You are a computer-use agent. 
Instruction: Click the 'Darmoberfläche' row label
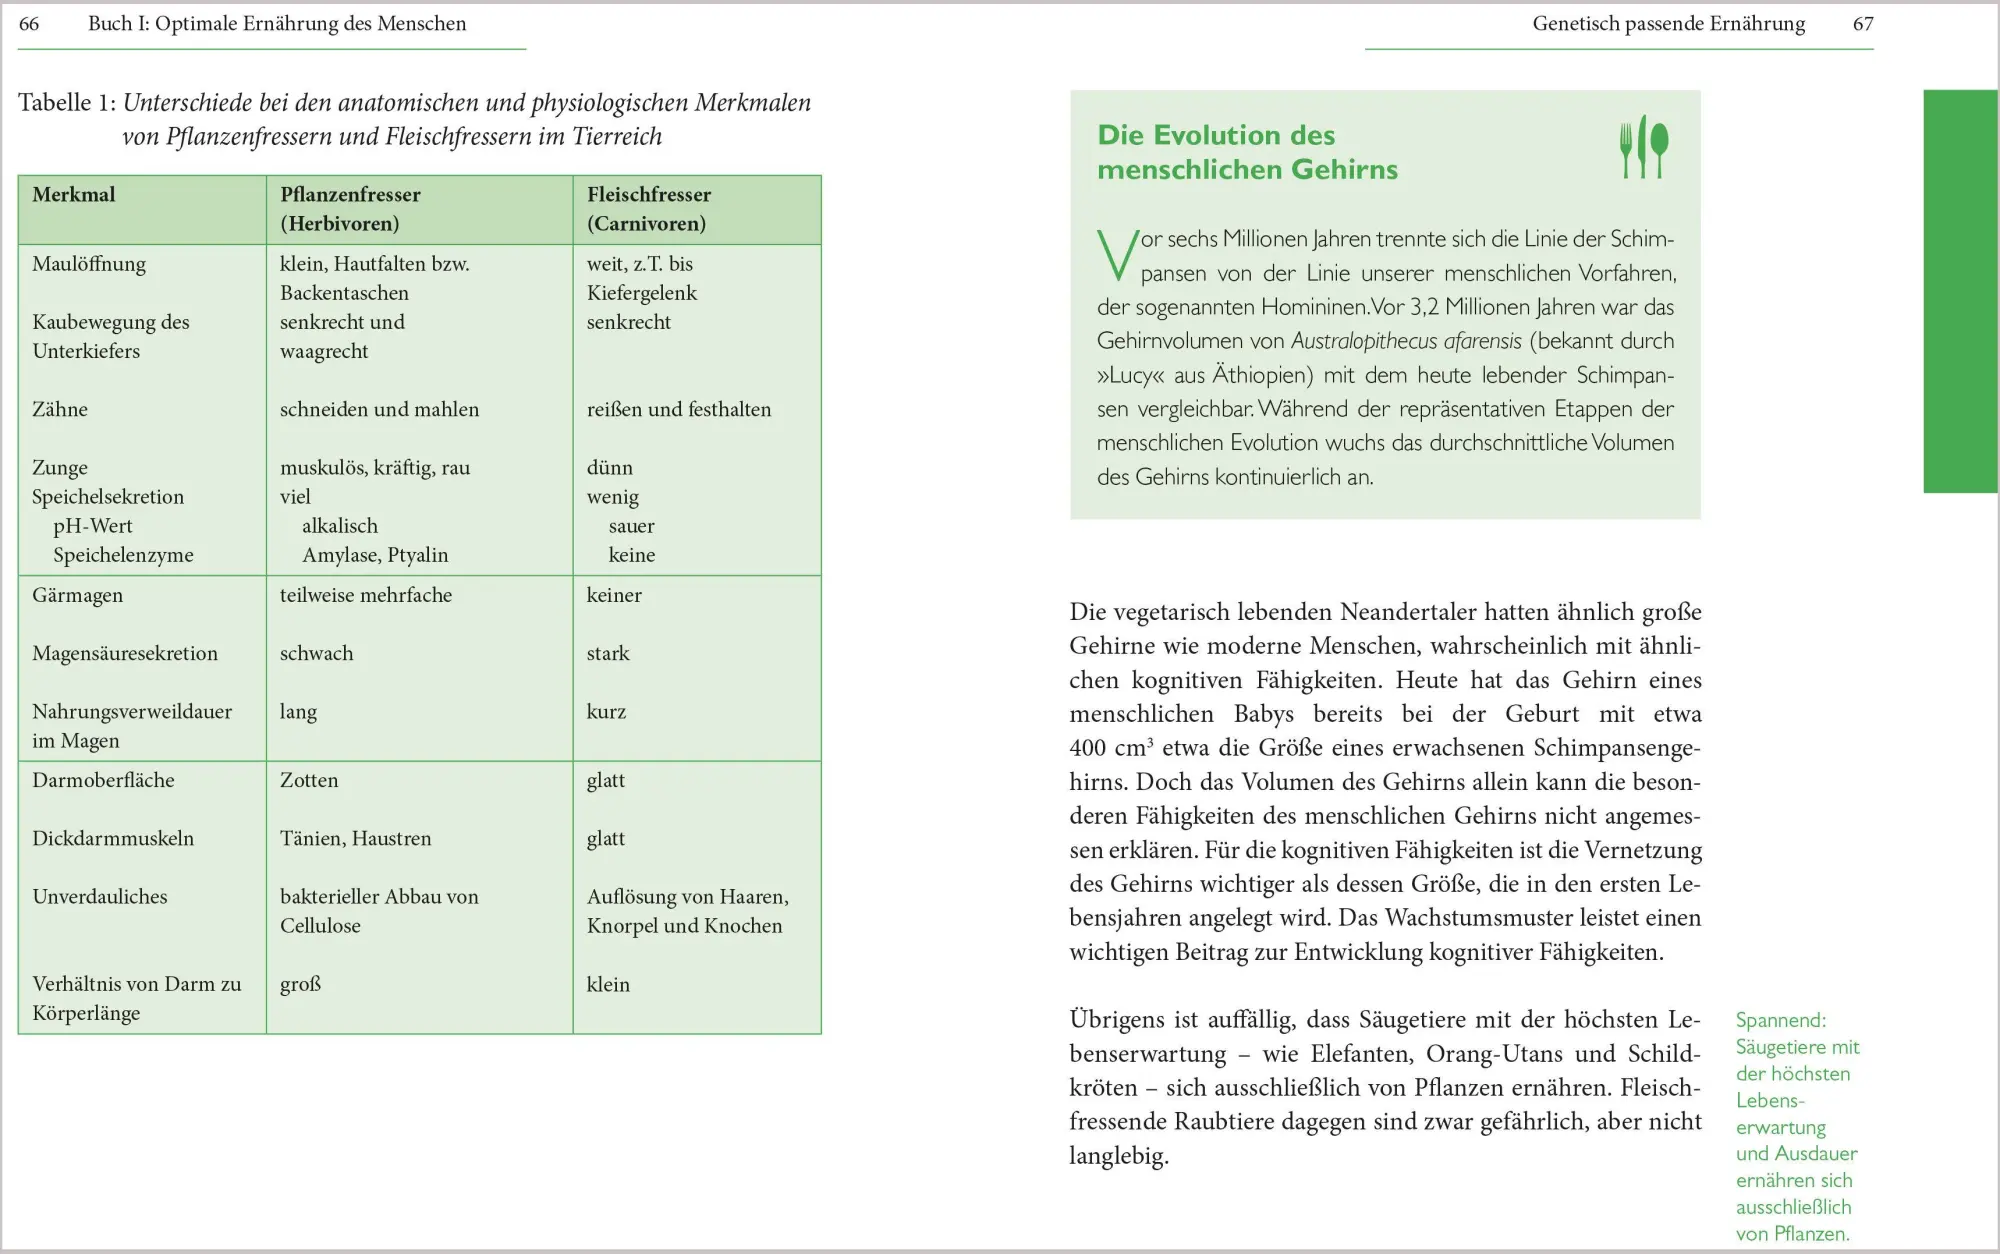103,781
